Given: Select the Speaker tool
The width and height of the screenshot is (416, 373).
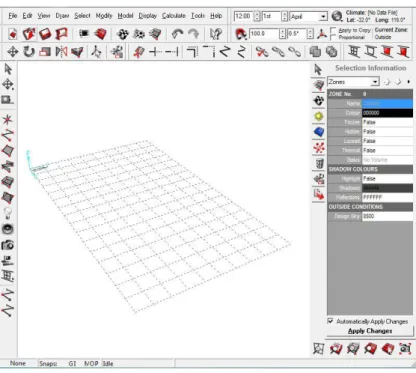Looking at the screenshot, I should pos(8,229).
